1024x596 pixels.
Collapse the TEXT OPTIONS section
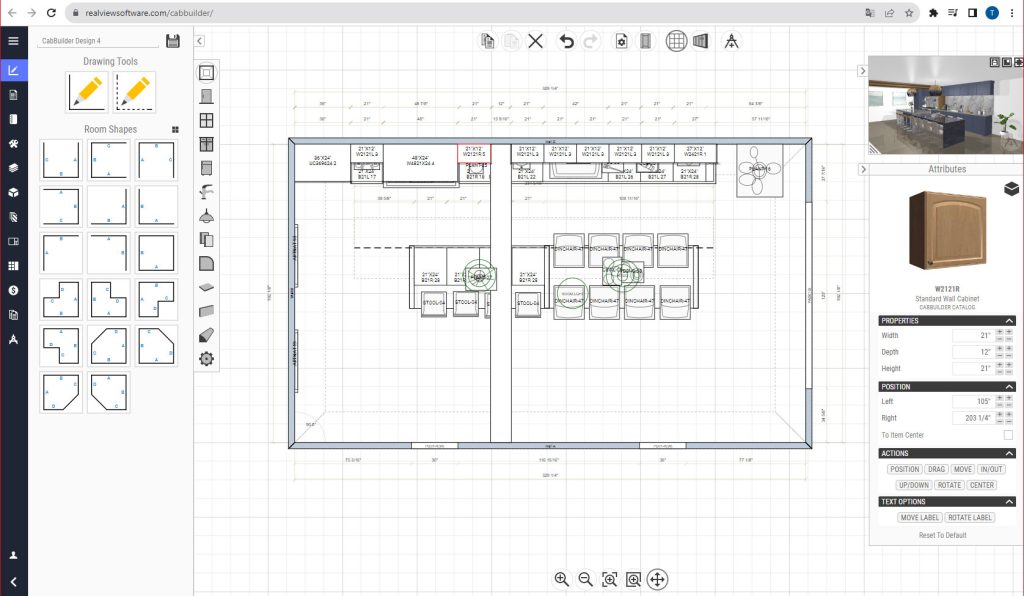coord(1009,501)
